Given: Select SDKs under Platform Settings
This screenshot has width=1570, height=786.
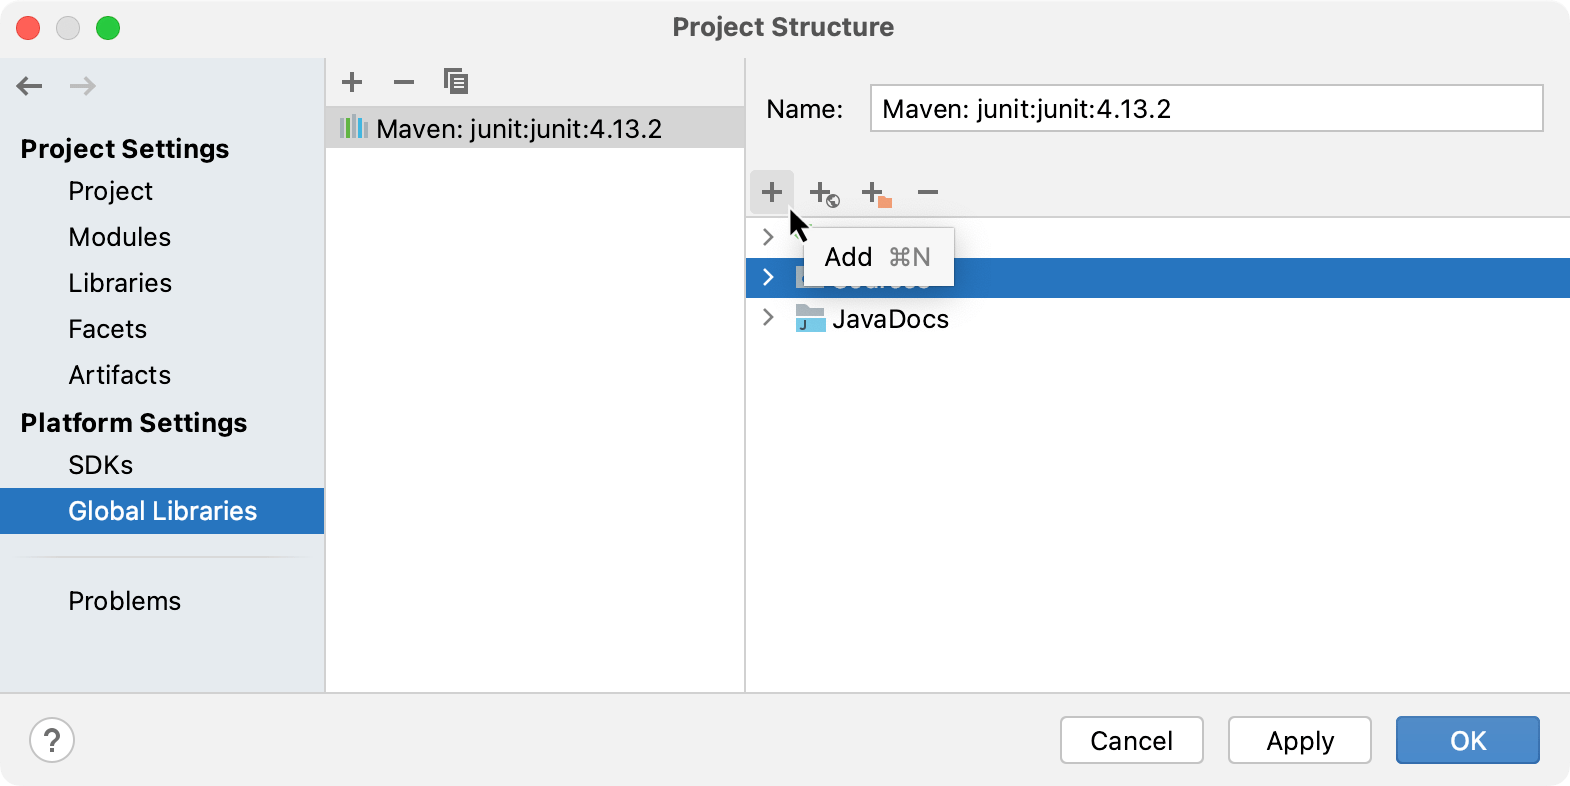Looking at the screenshot, I should pos(100,464).
